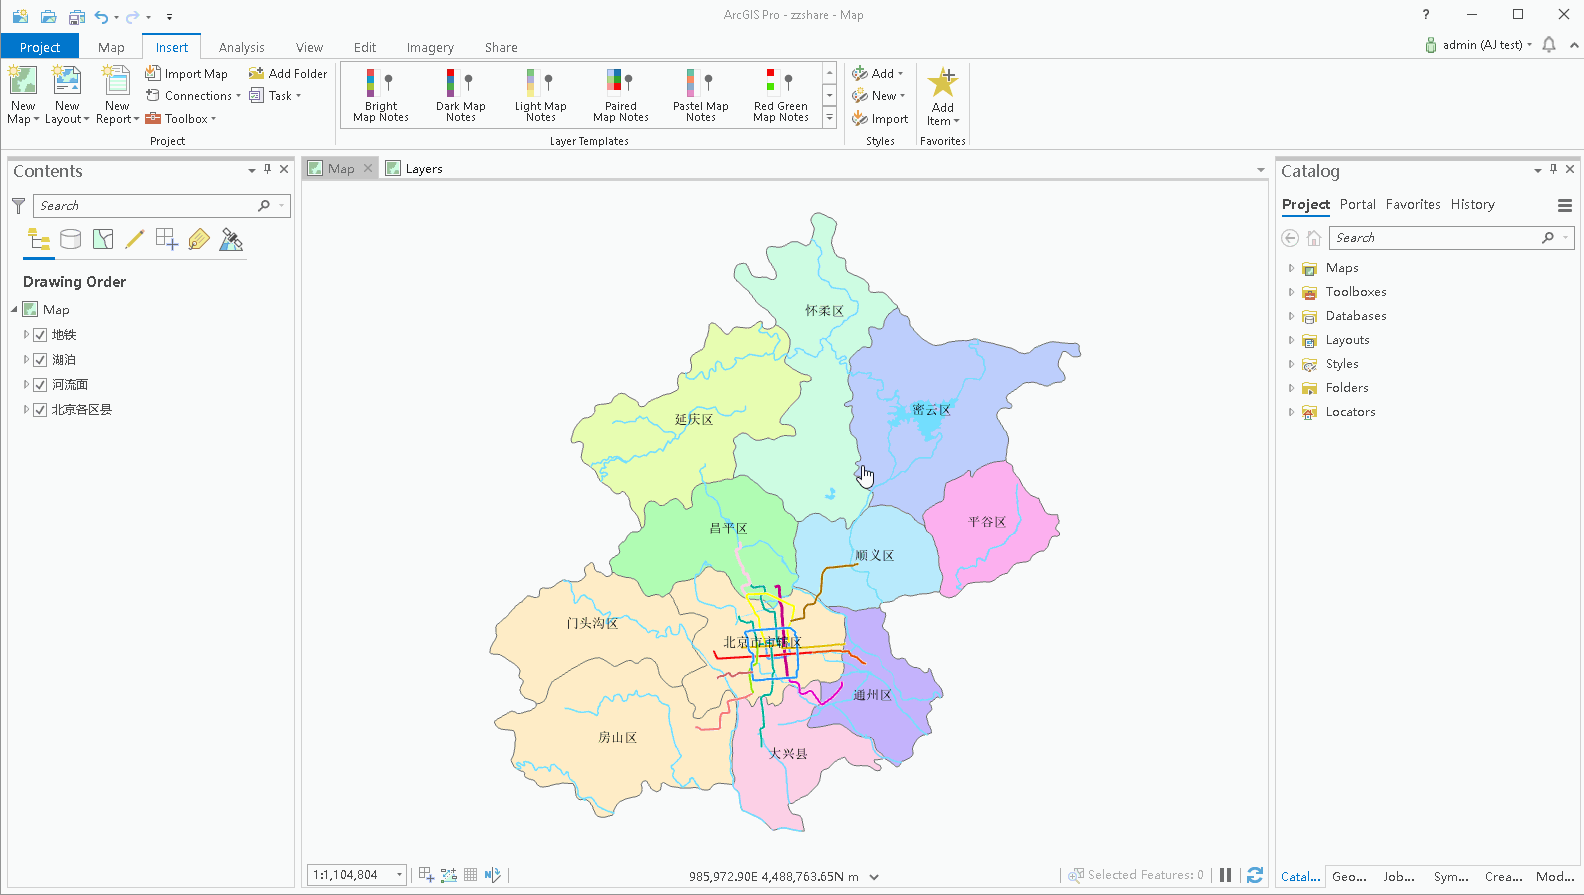Screen dimensions: 1584x895
Task: Open the map scale dropdown
Action: point(399,875)
